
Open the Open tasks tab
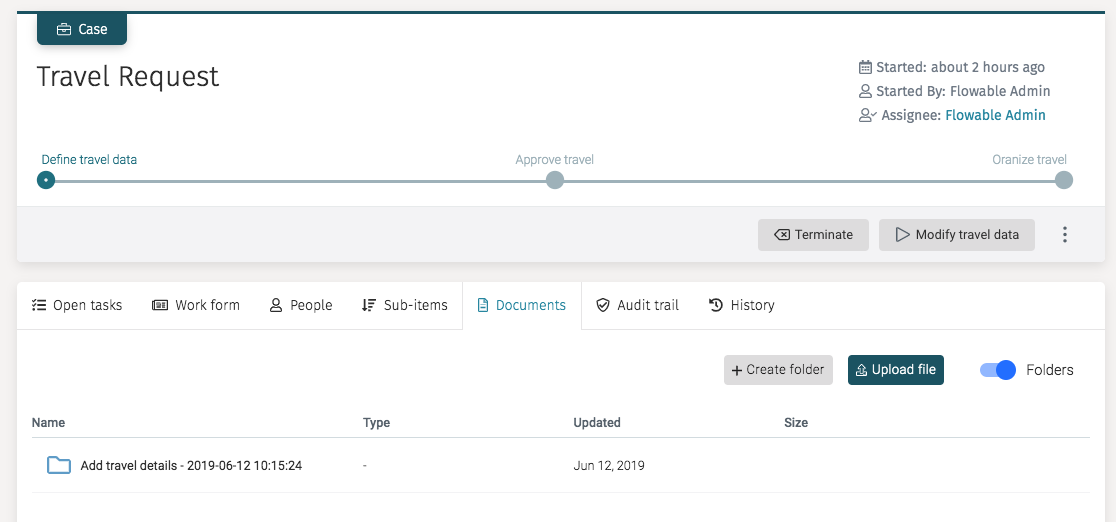click(x=77, y=305)
